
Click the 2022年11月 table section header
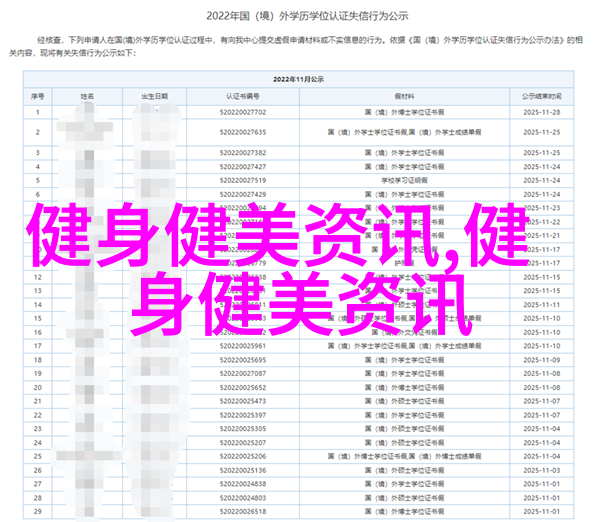(300, 78)
